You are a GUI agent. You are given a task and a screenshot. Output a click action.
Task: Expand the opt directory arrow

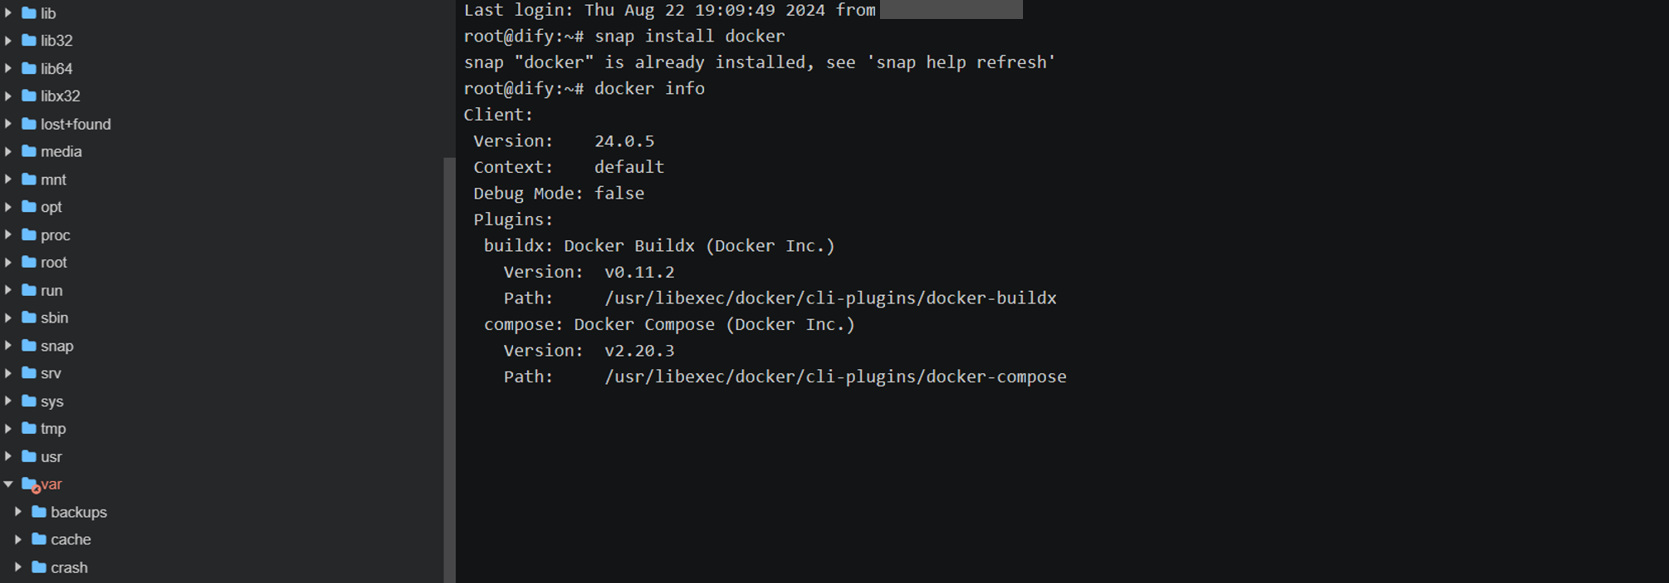point(8,207)
